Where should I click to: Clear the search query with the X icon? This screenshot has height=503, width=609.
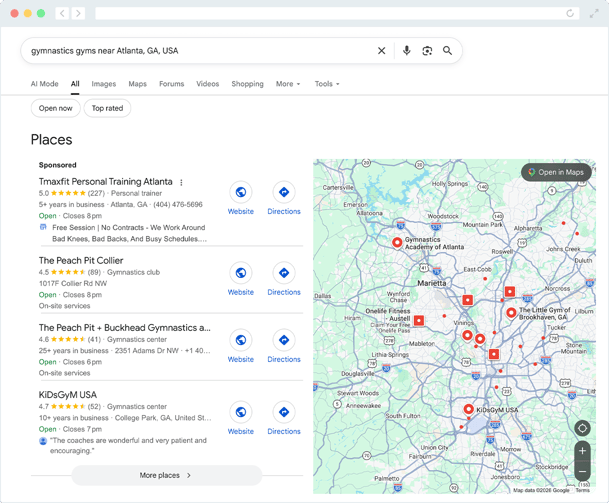click(381, 51)
